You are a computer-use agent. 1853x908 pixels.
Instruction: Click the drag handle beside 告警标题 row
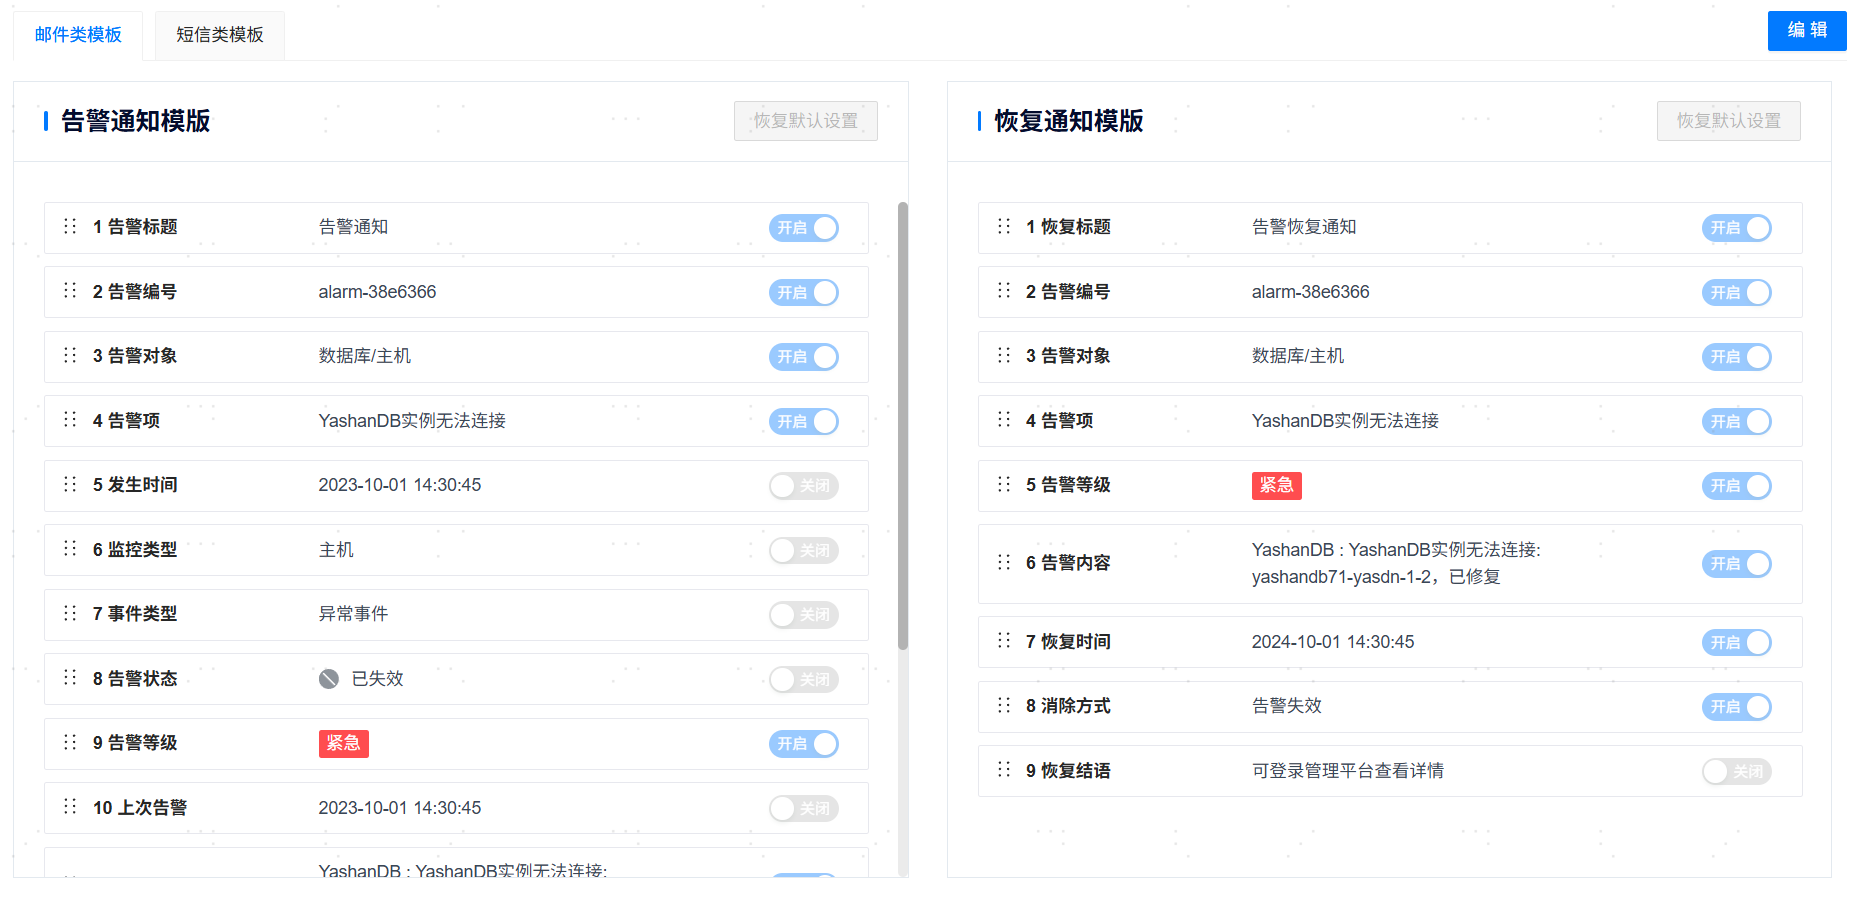(69, 227)
